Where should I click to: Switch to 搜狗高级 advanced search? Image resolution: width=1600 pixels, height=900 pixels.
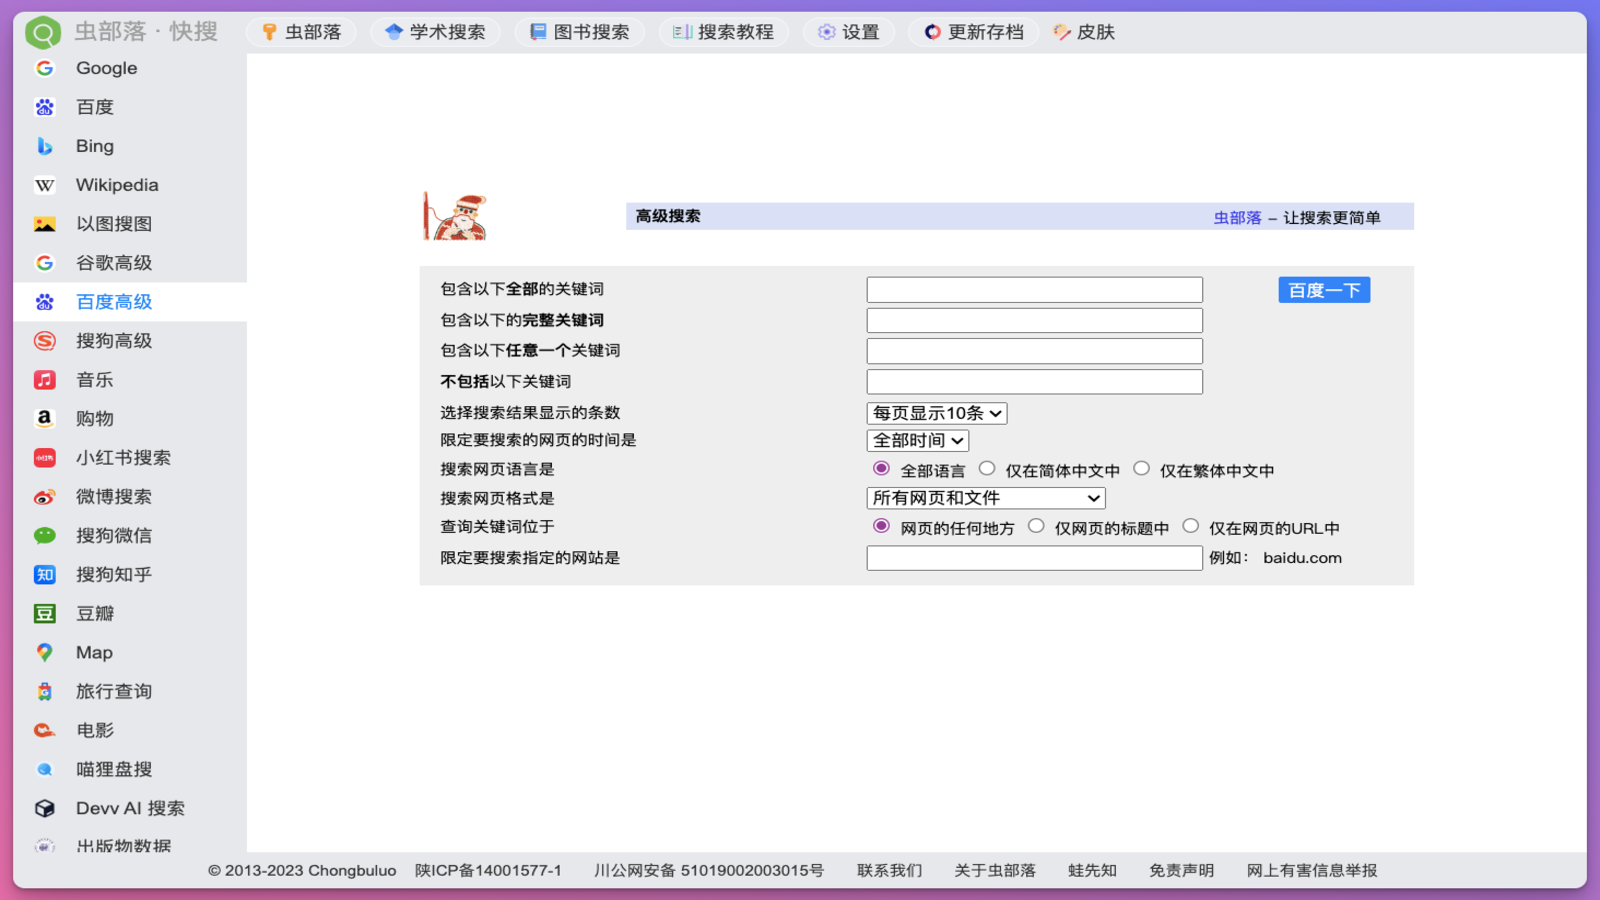point(113,340)
